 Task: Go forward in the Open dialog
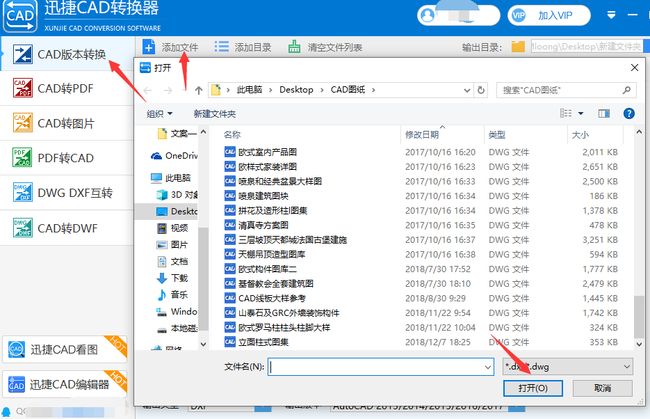(167, 90)
